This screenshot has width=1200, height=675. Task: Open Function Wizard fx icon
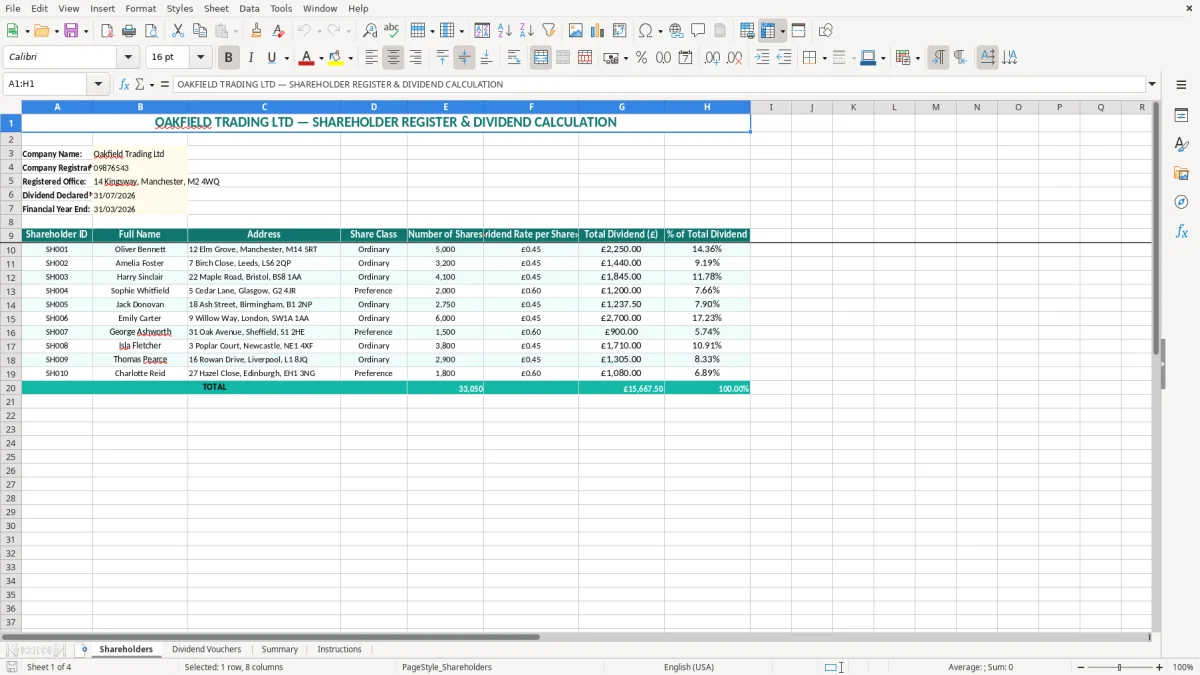click(124, 85)
